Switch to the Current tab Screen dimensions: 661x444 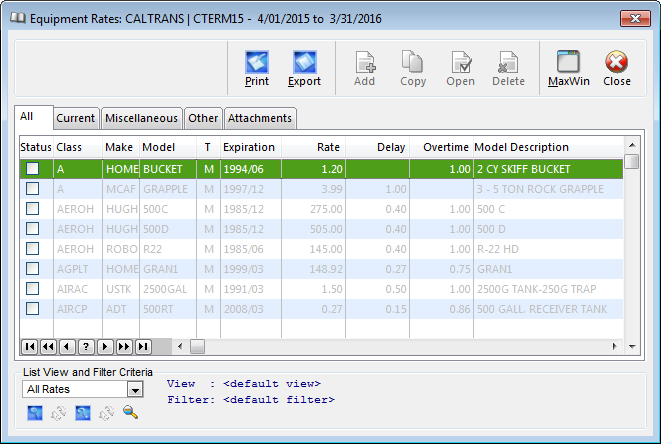click(x=76, y=118)
